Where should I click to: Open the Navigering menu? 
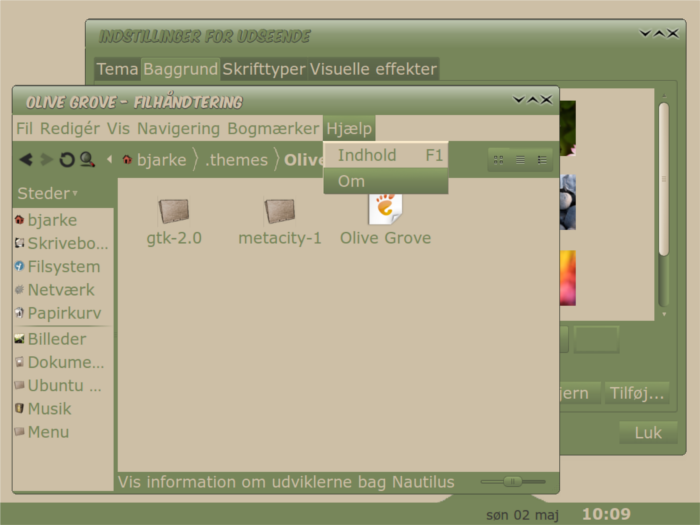pyautogui.click(x=178, y=129)
